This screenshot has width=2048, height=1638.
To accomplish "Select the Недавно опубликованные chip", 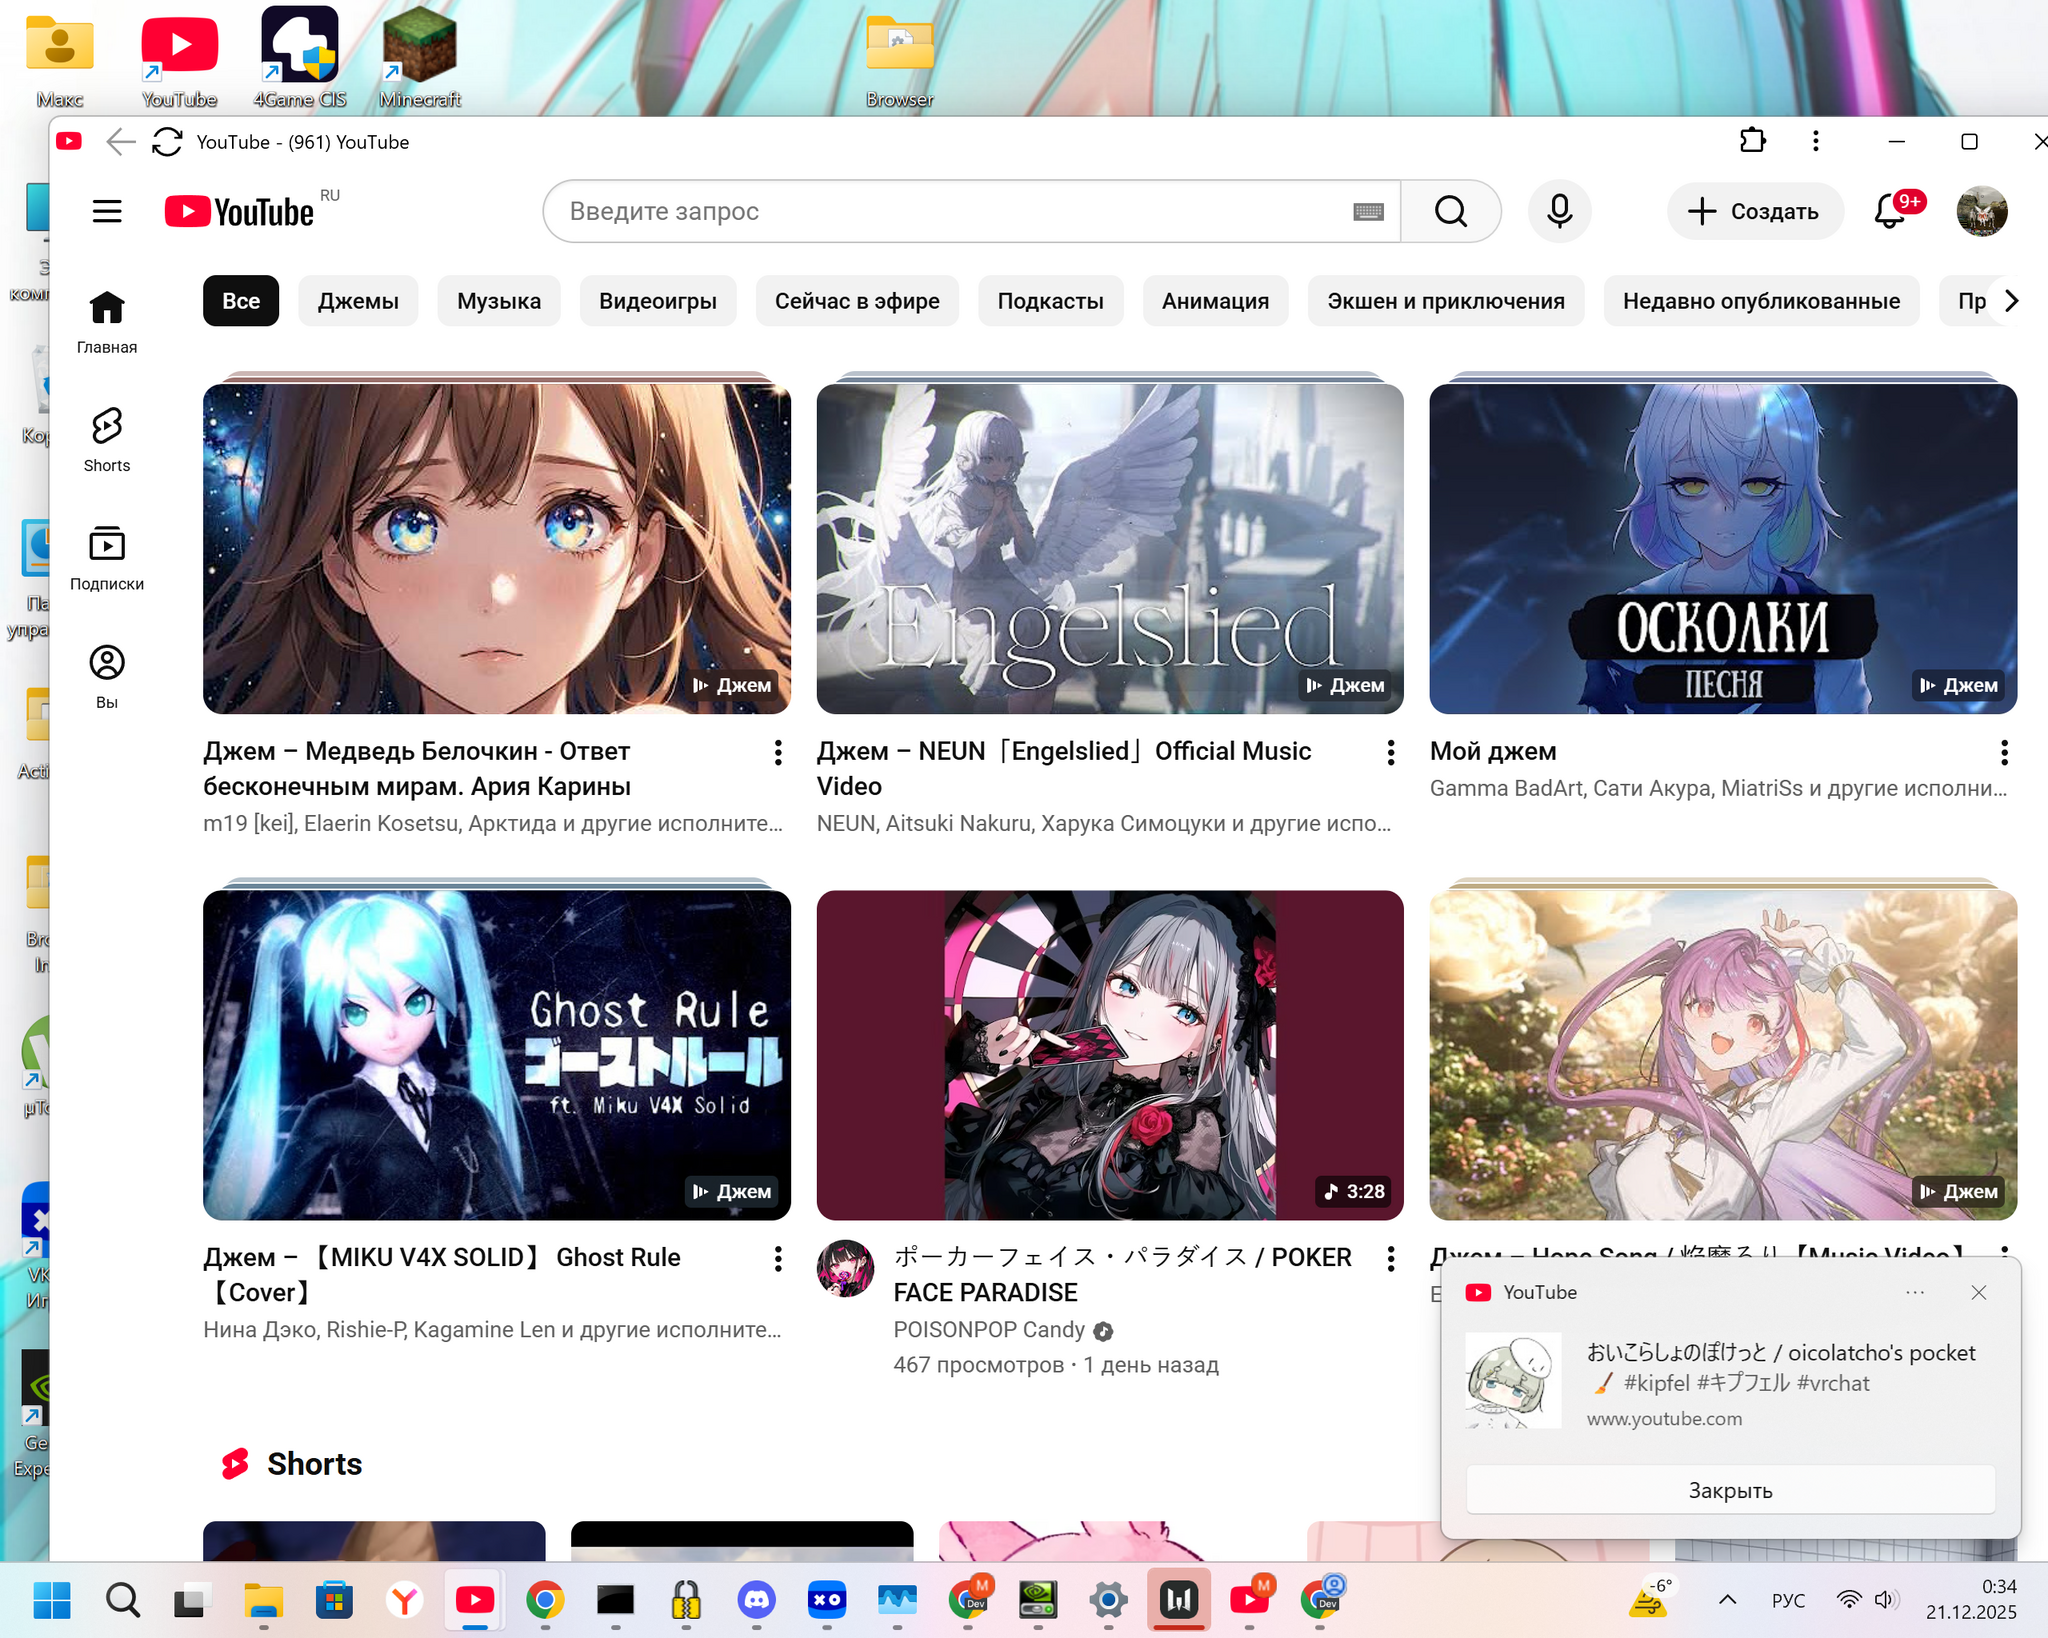I will pos(1761,301).
